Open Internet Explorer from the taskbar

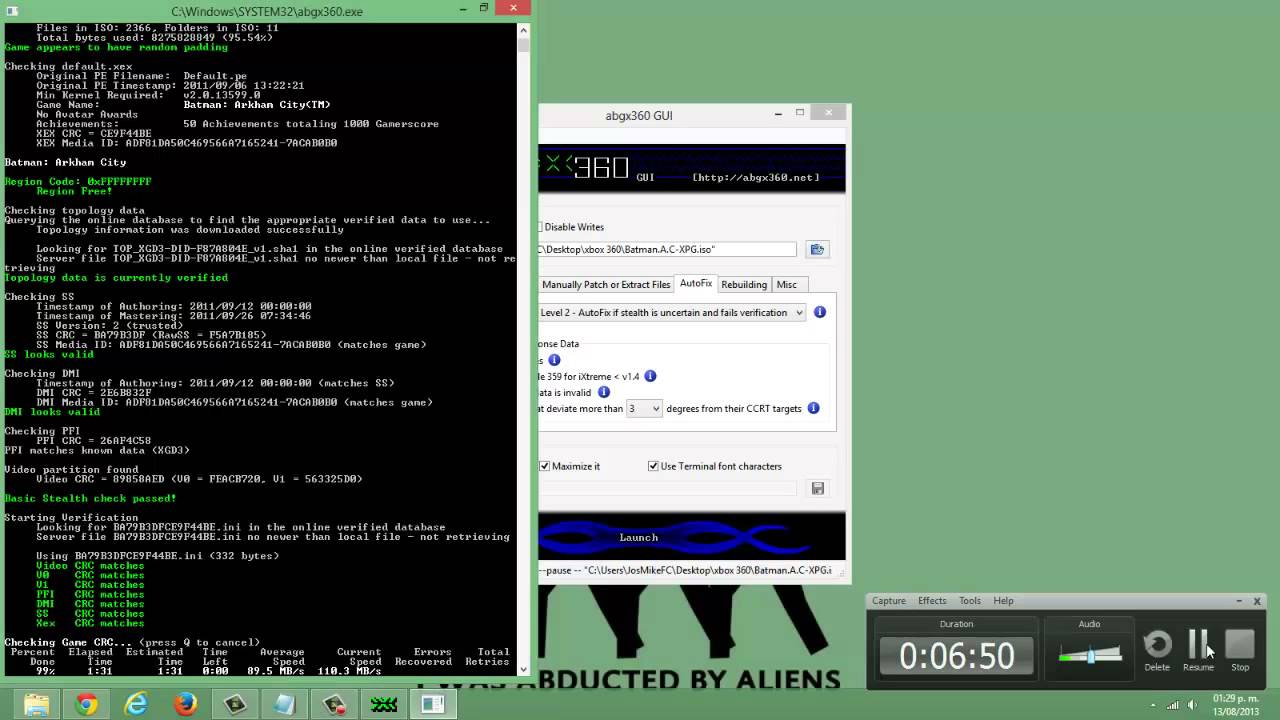136,704
